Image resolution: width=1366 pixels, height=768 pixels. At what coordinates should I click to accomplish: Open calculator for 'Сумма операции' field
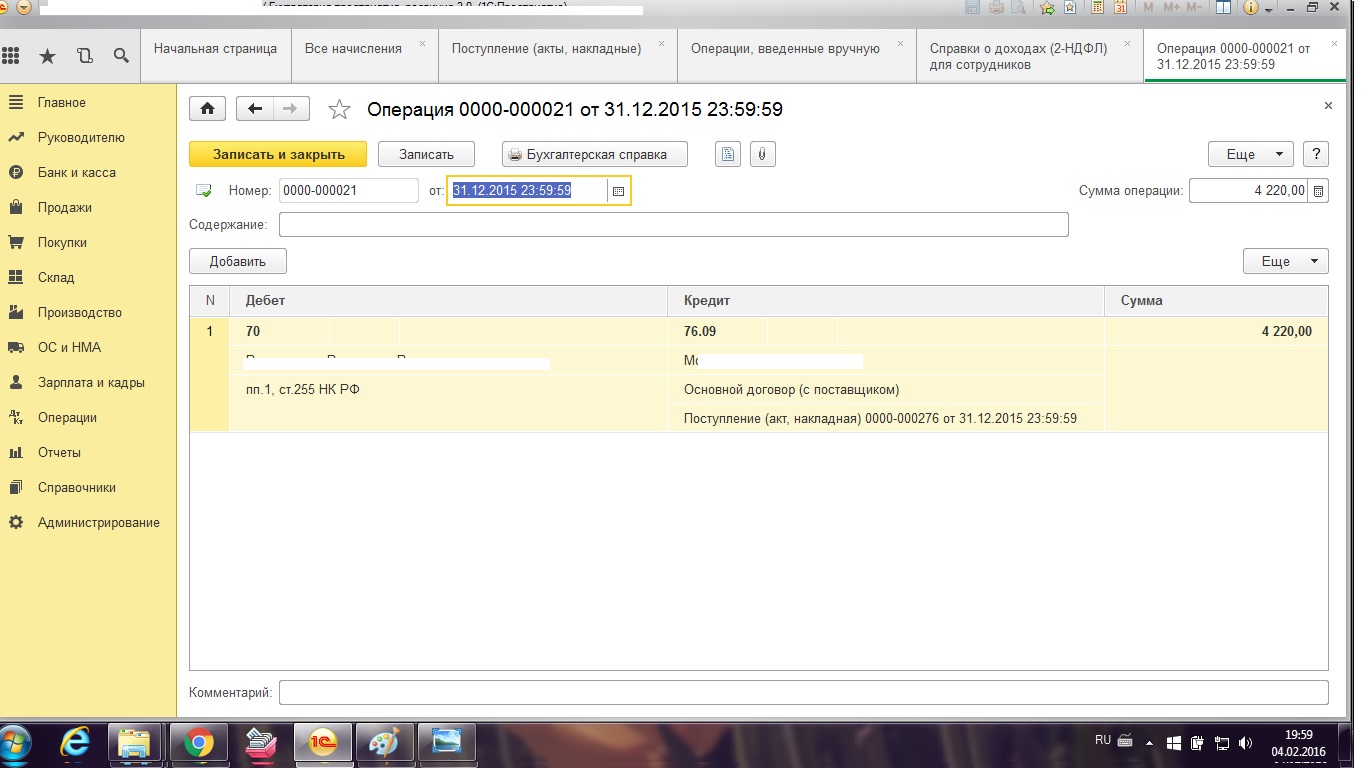(x=1319, y=191)
